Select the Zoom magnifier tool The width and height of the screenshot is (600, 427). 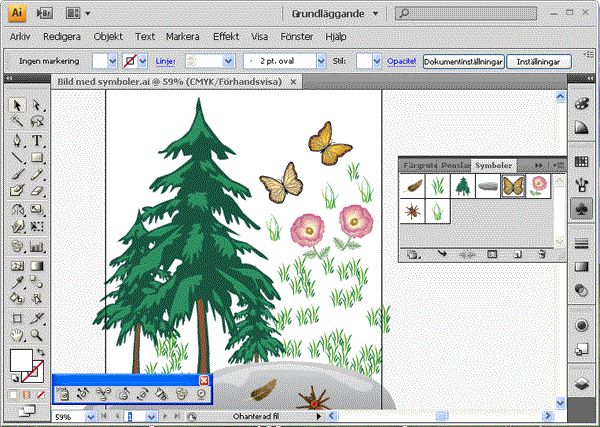click(x=37, y=336)
